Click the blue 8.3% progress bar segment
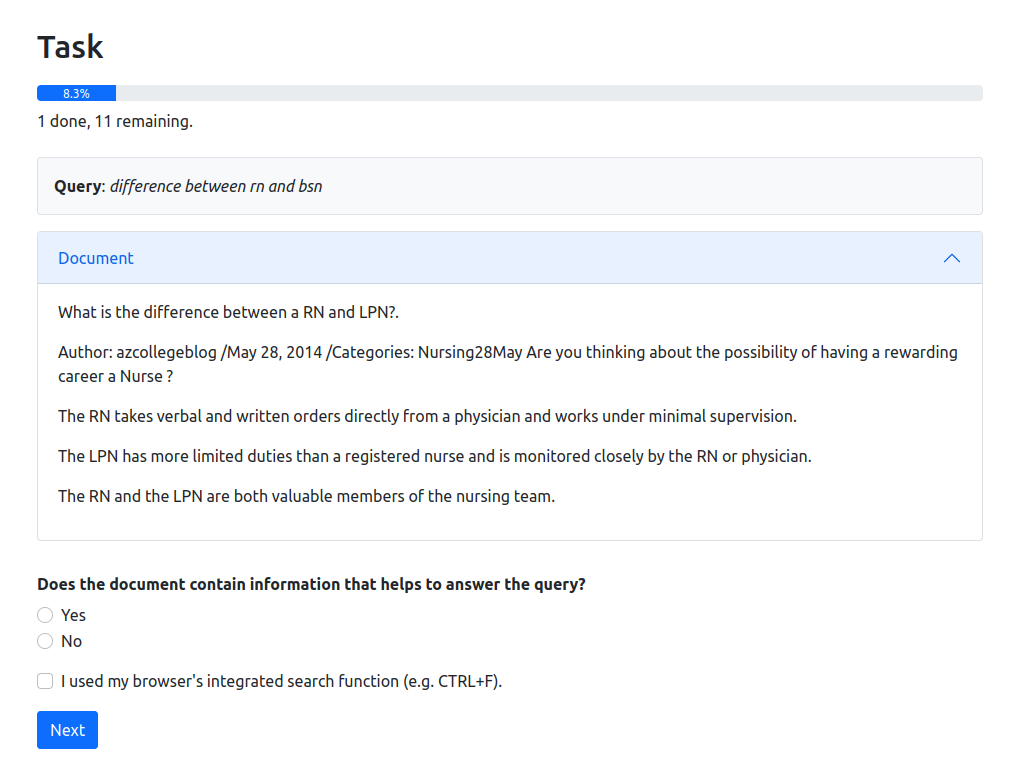The width and height of the screenshot is (1027, 782). pyautogui.click(x=76, y=93)
